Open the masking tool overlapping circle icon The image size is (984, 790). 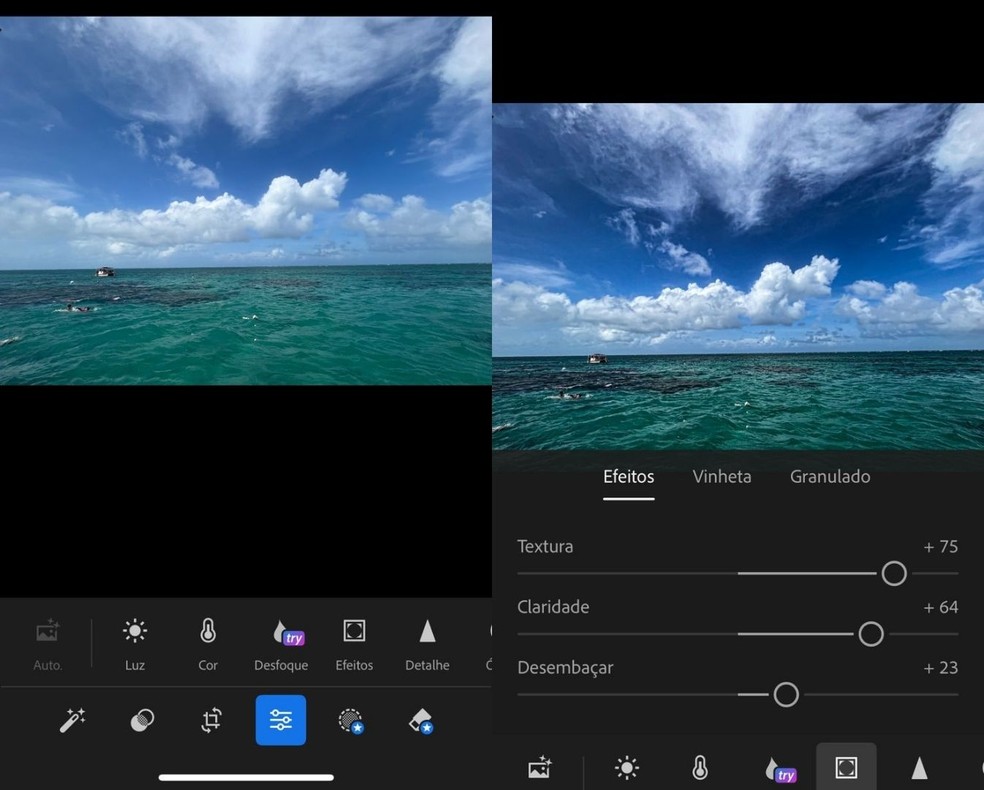click(142, 720)
